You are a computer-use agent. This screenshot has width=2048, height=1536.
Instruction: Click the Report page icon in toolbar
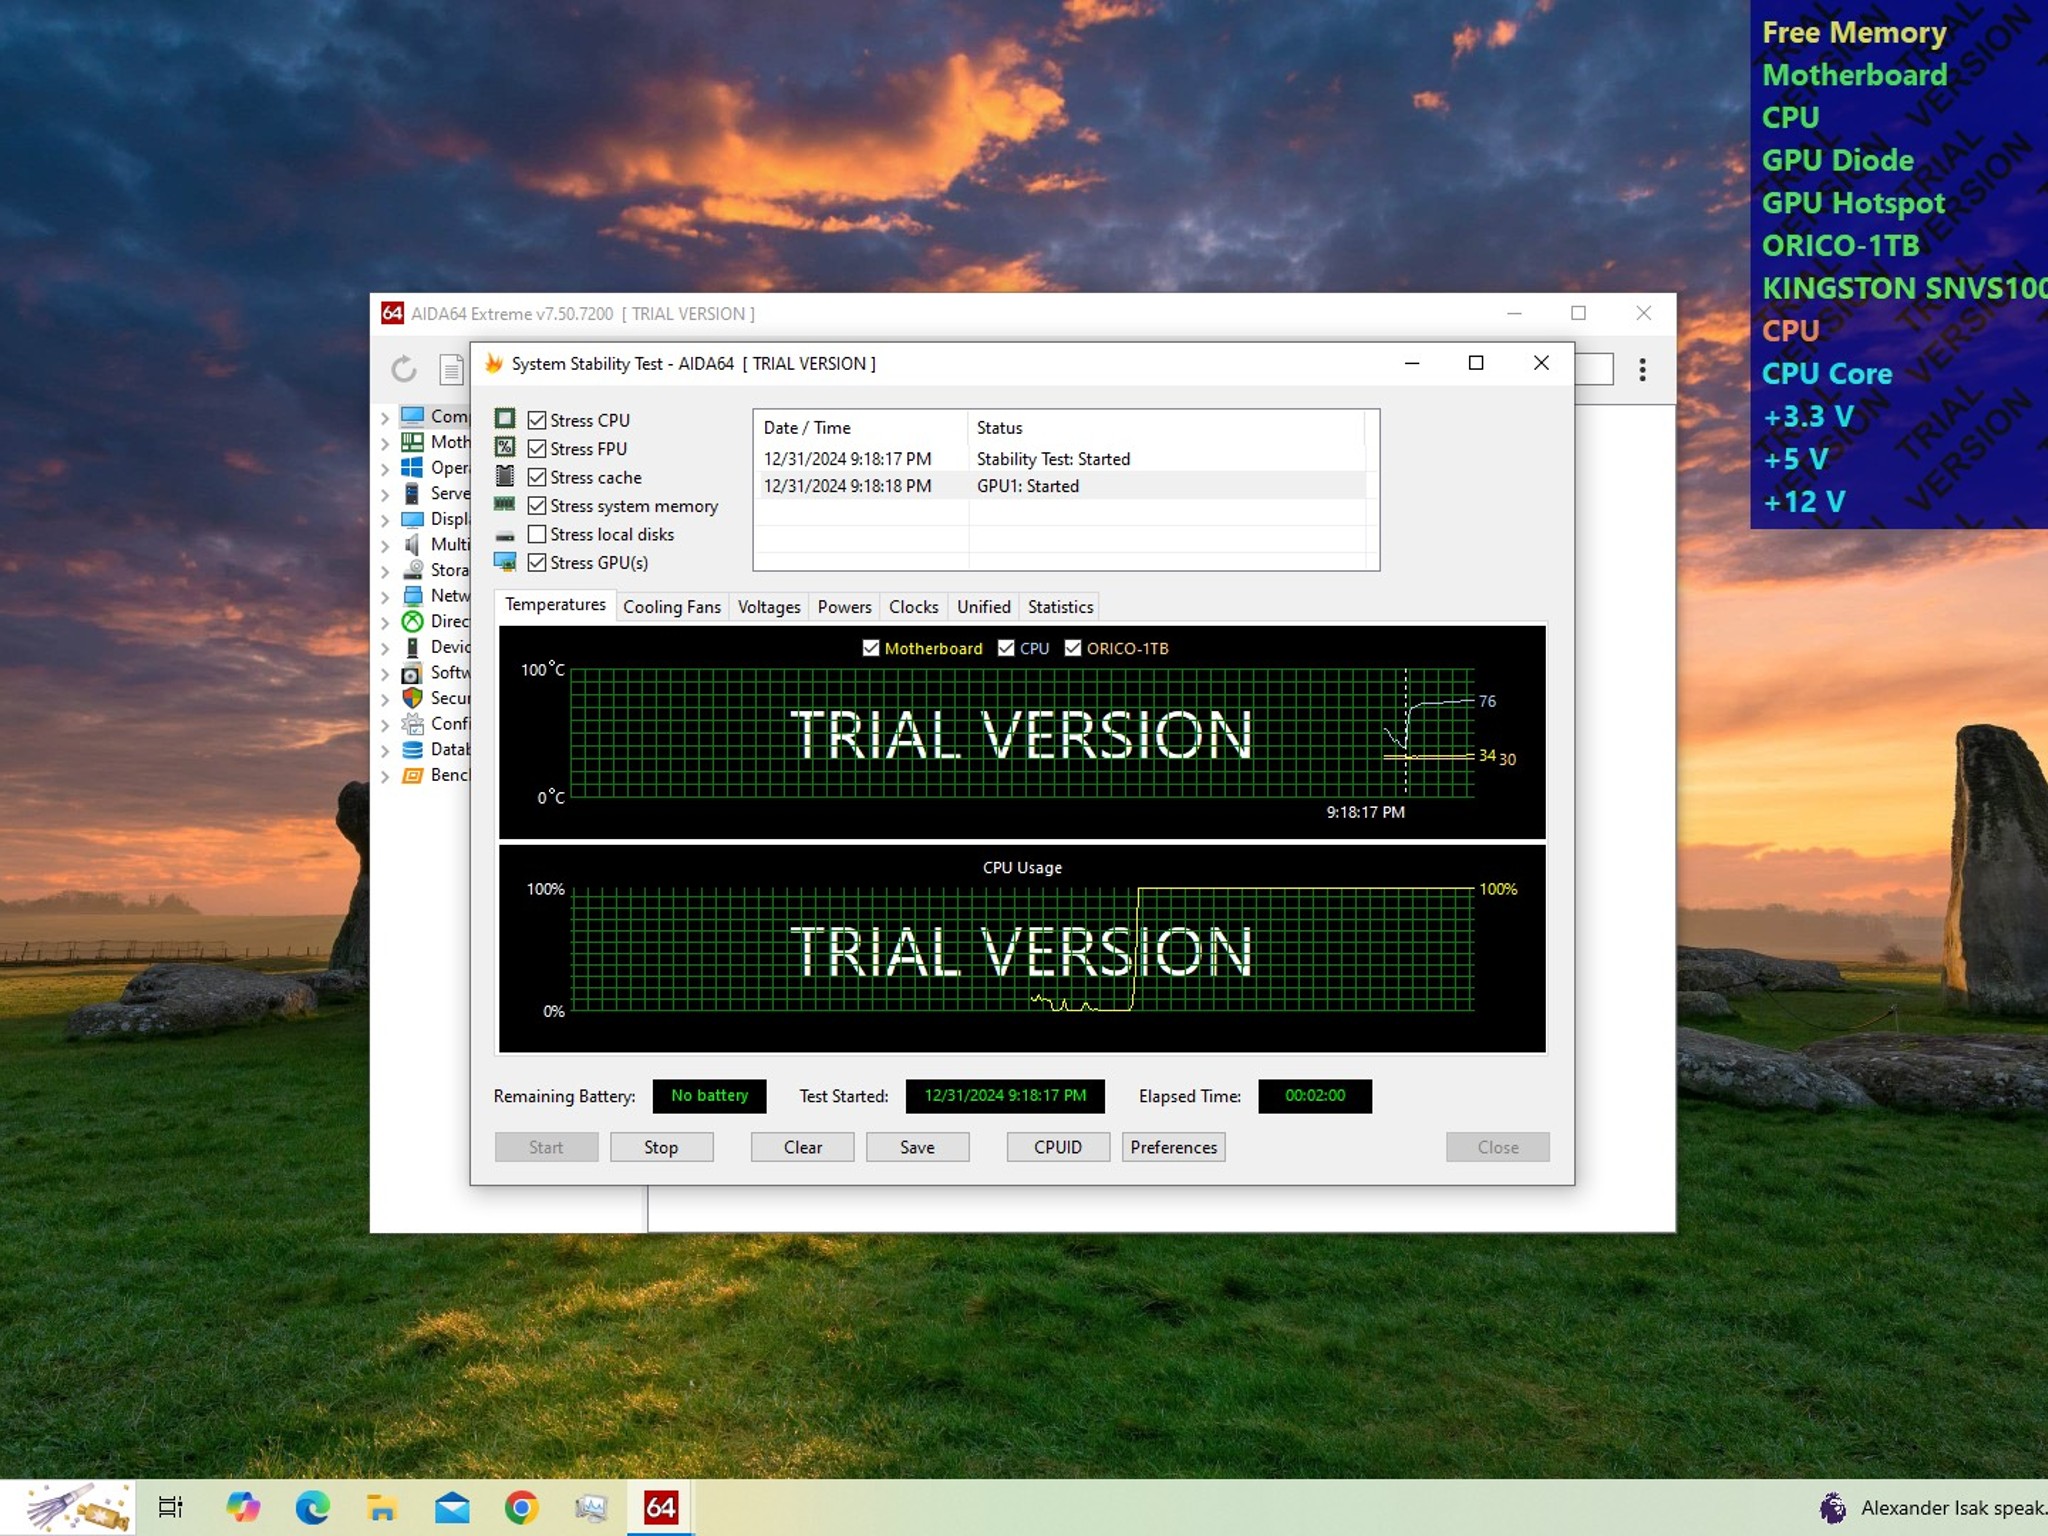click(x=452, y=369)
